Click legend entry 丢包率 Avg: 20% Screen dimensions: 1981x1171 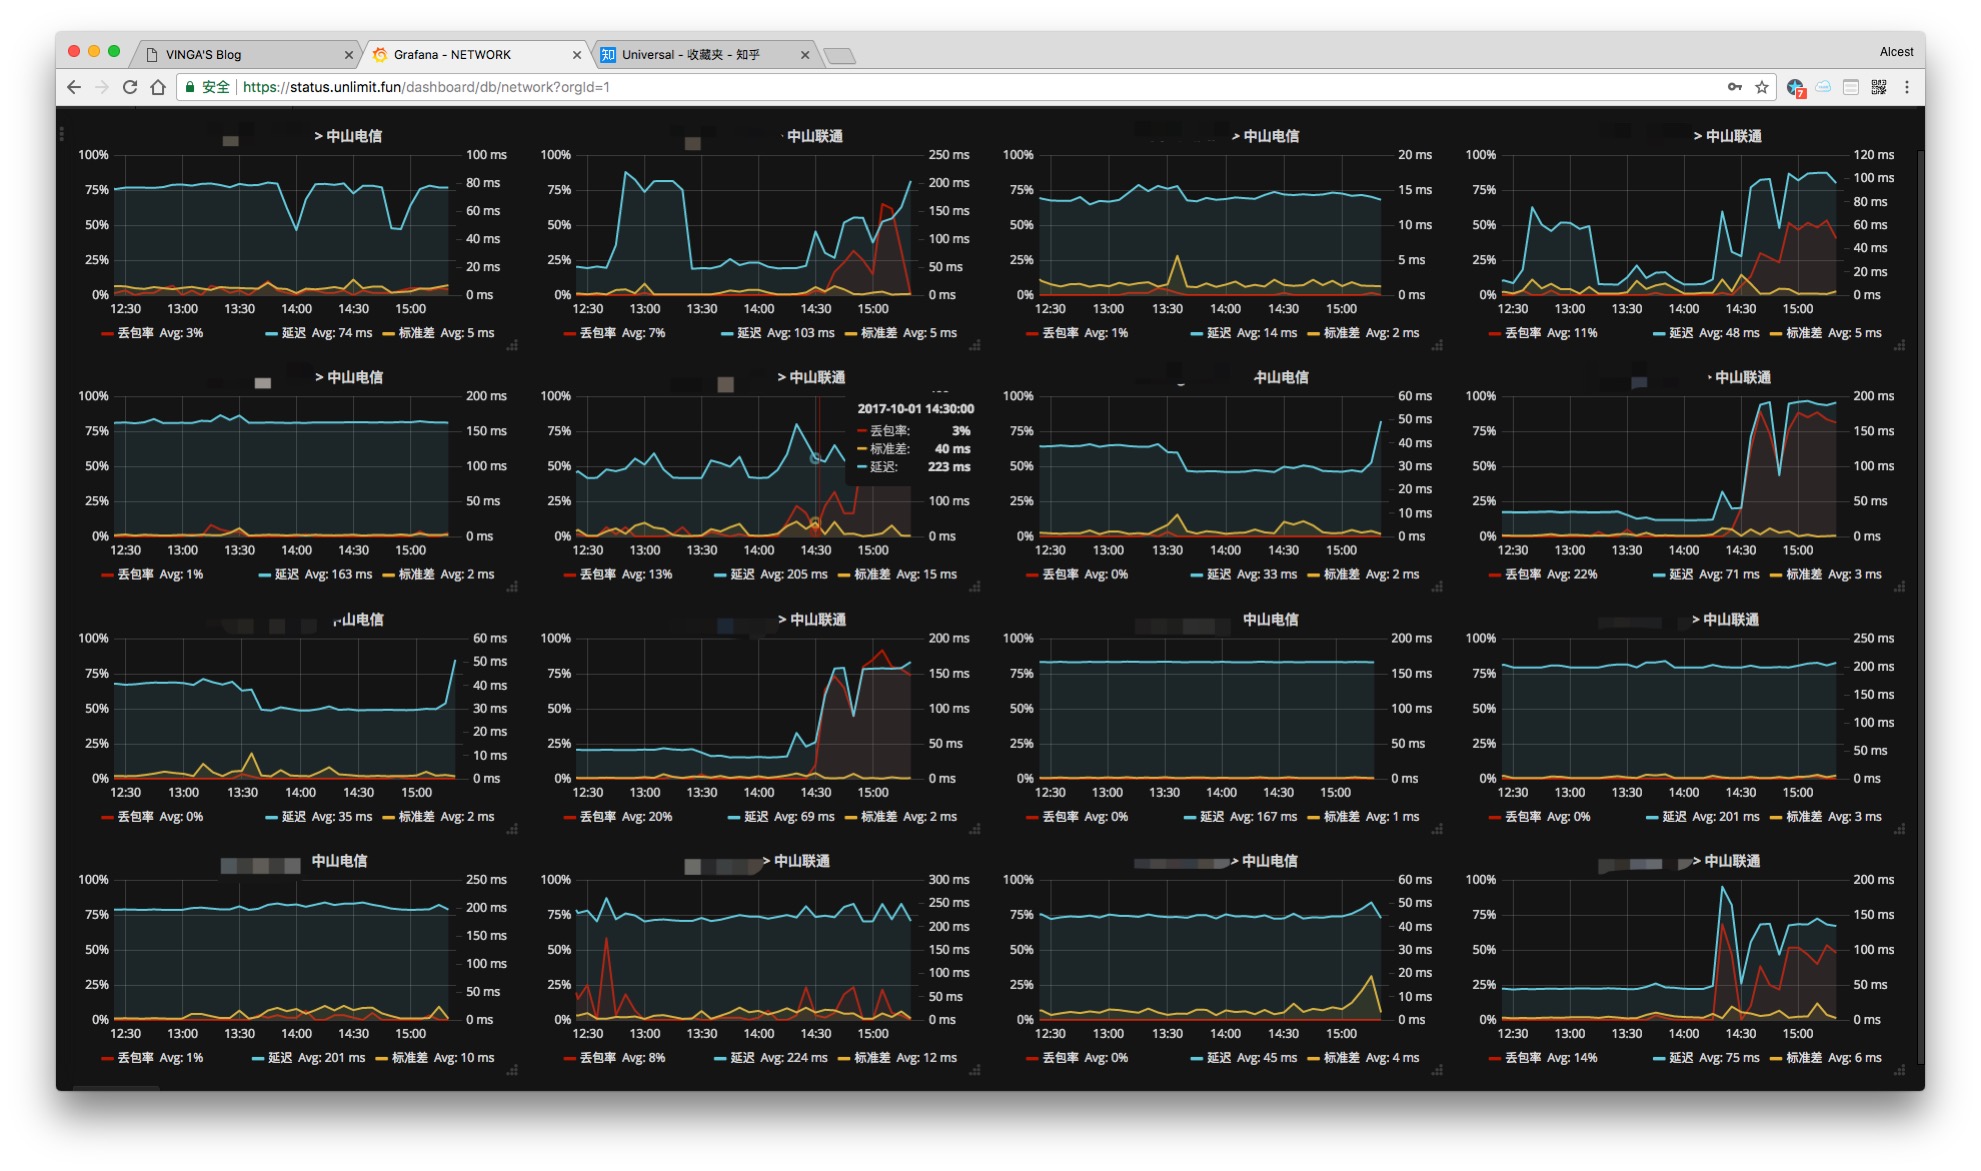(x=618, y=817)
